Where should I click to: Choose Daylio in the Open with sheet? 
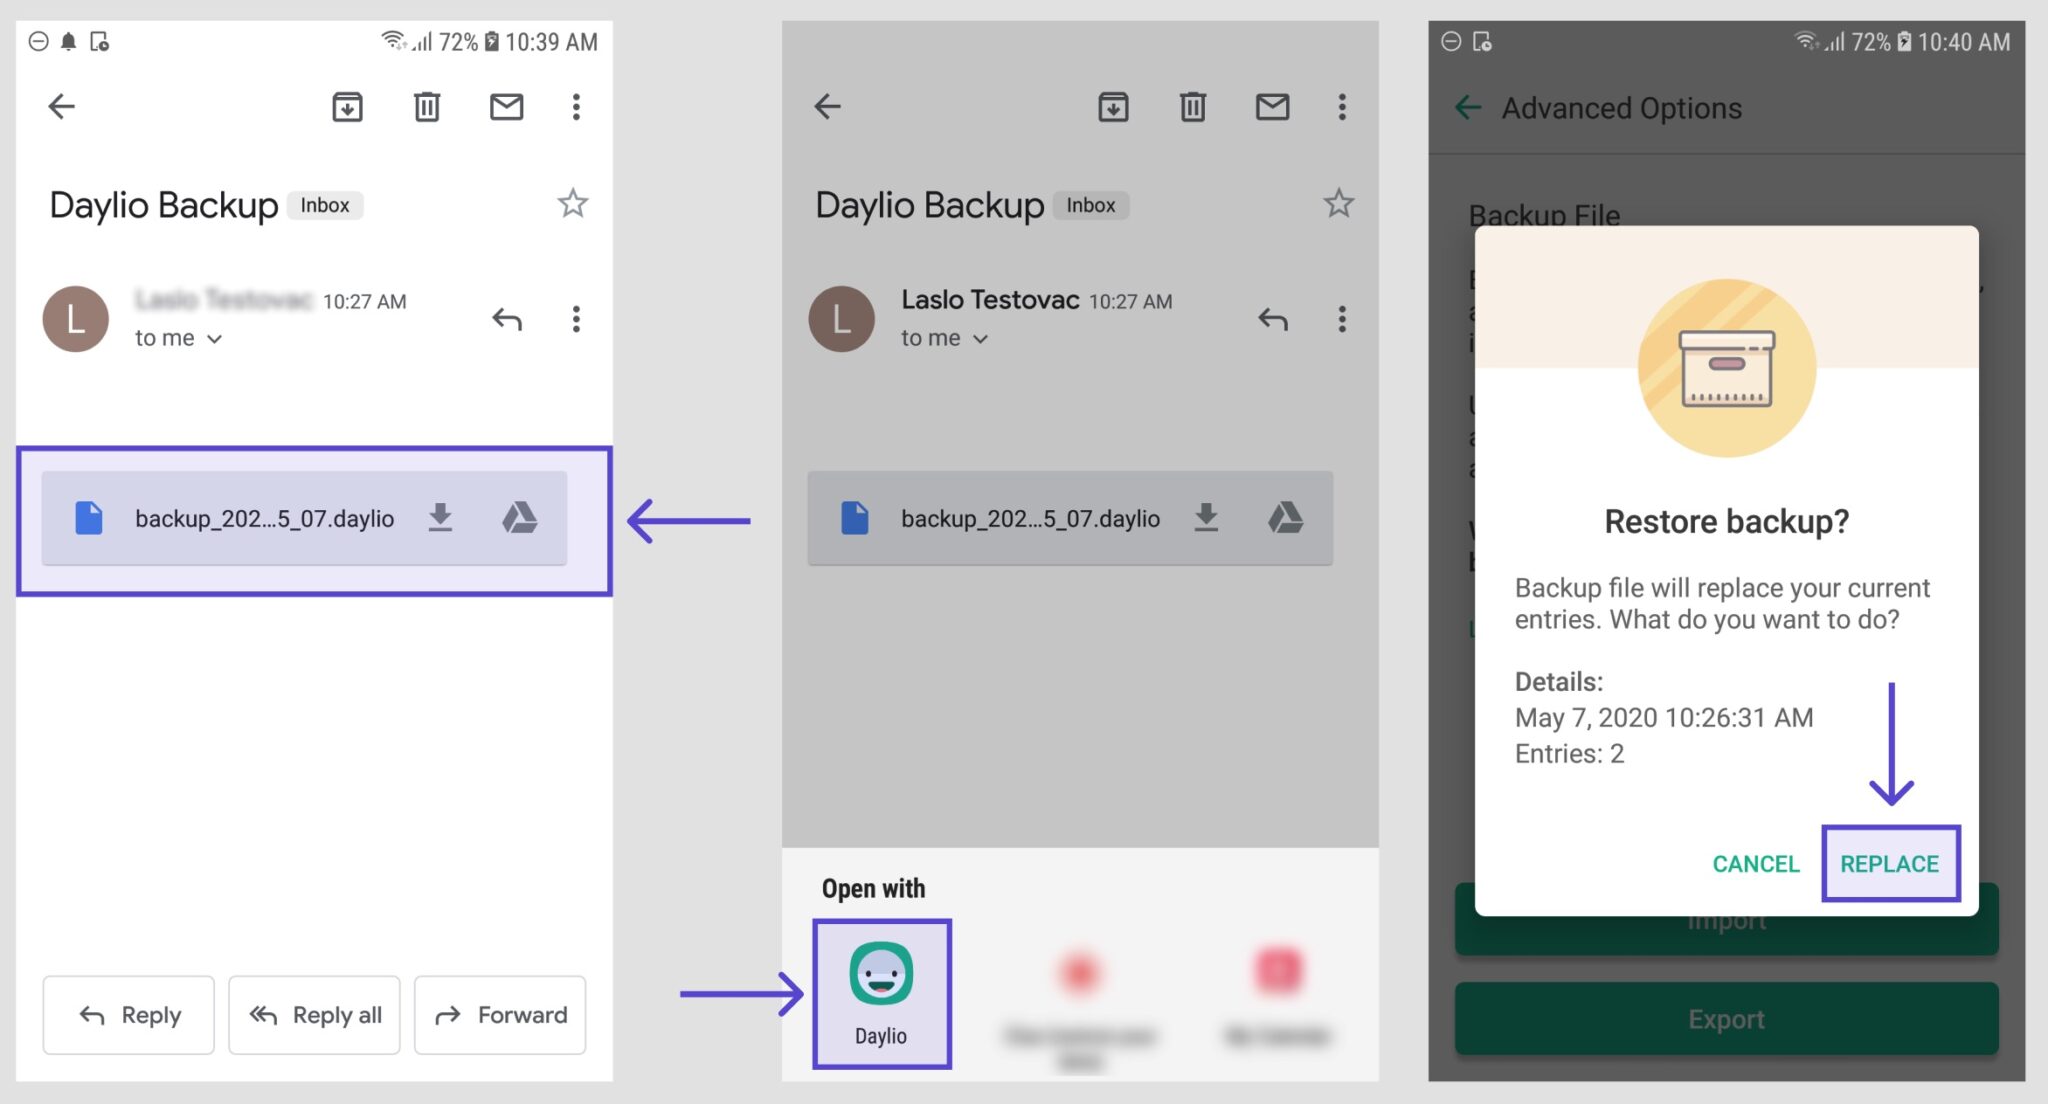(881, 994)
